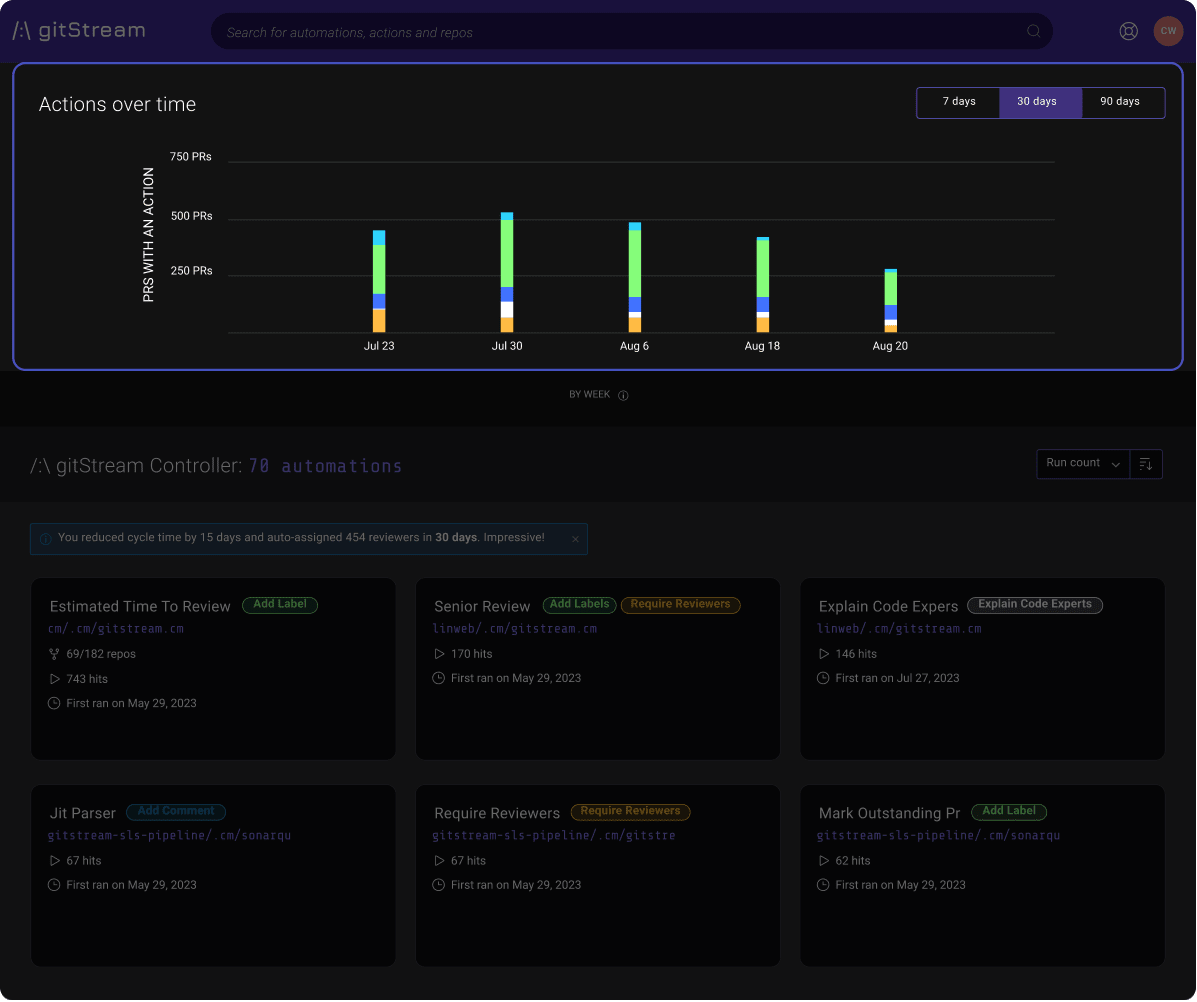Click the Require Reviewers tag on Require Reviewers card
Image resolution: width=1197 pixels, height=1002 pixels.
tap(630, 811)
